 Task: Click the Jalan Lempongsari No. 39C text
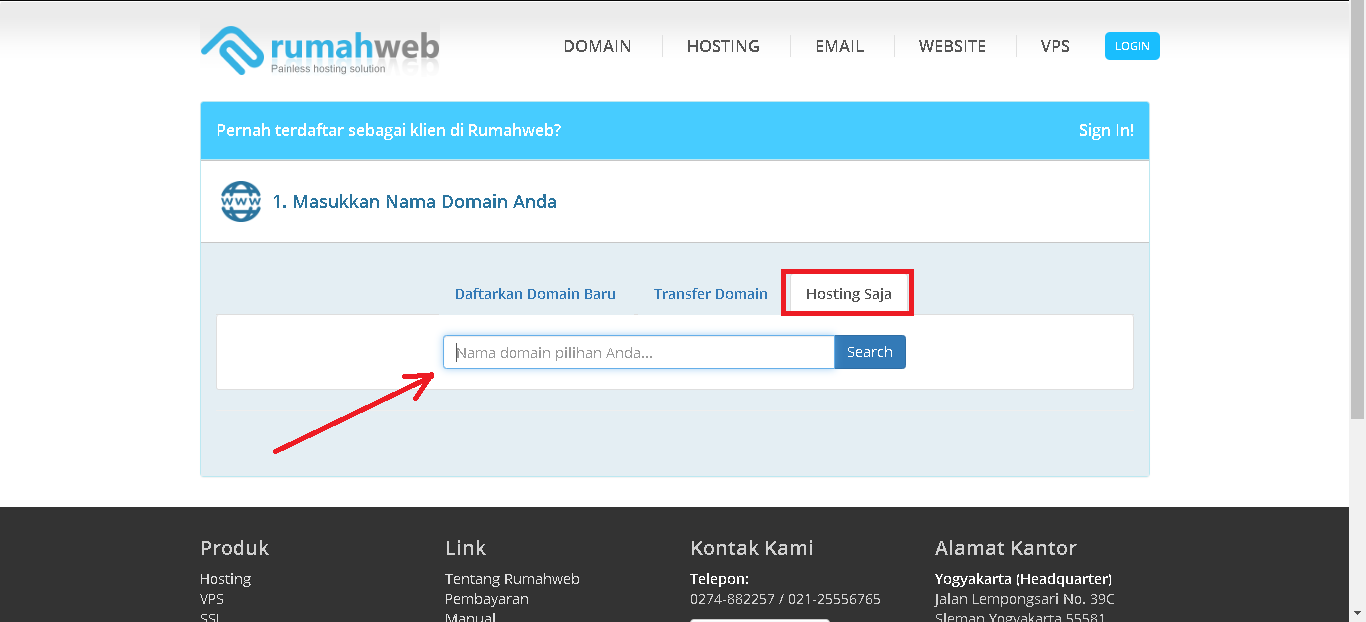tap(1025, 599)
